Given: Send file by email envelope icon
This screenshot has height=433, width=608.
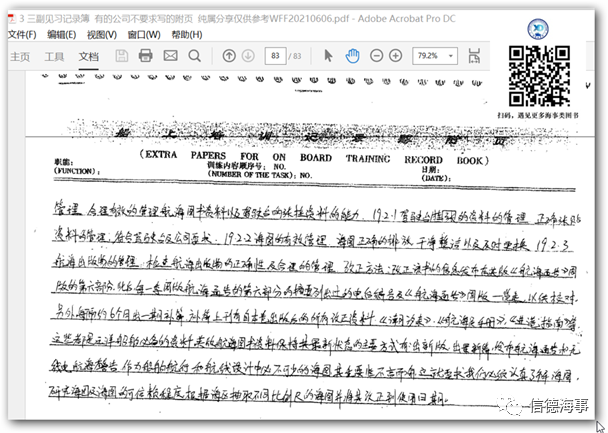Looking at the screenshot, I should pos(169,56).
